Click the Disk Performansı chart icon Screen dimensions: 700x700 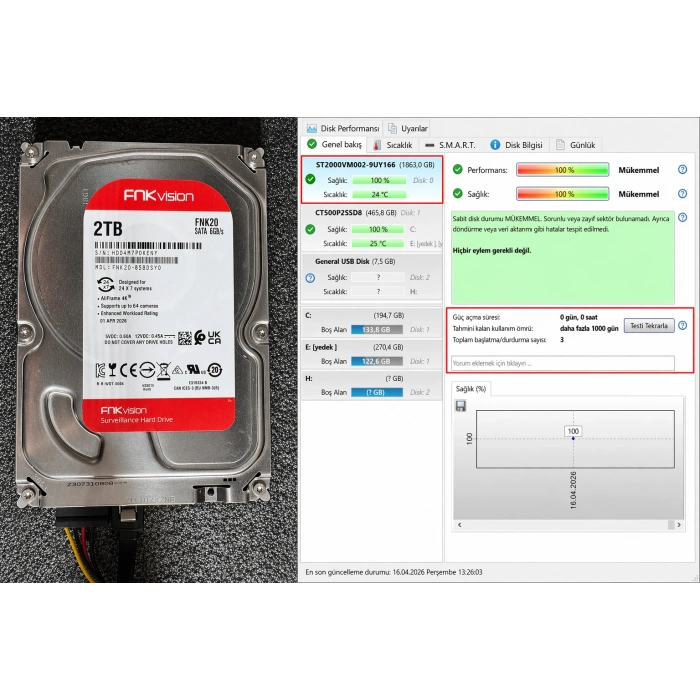click(312, 129)
